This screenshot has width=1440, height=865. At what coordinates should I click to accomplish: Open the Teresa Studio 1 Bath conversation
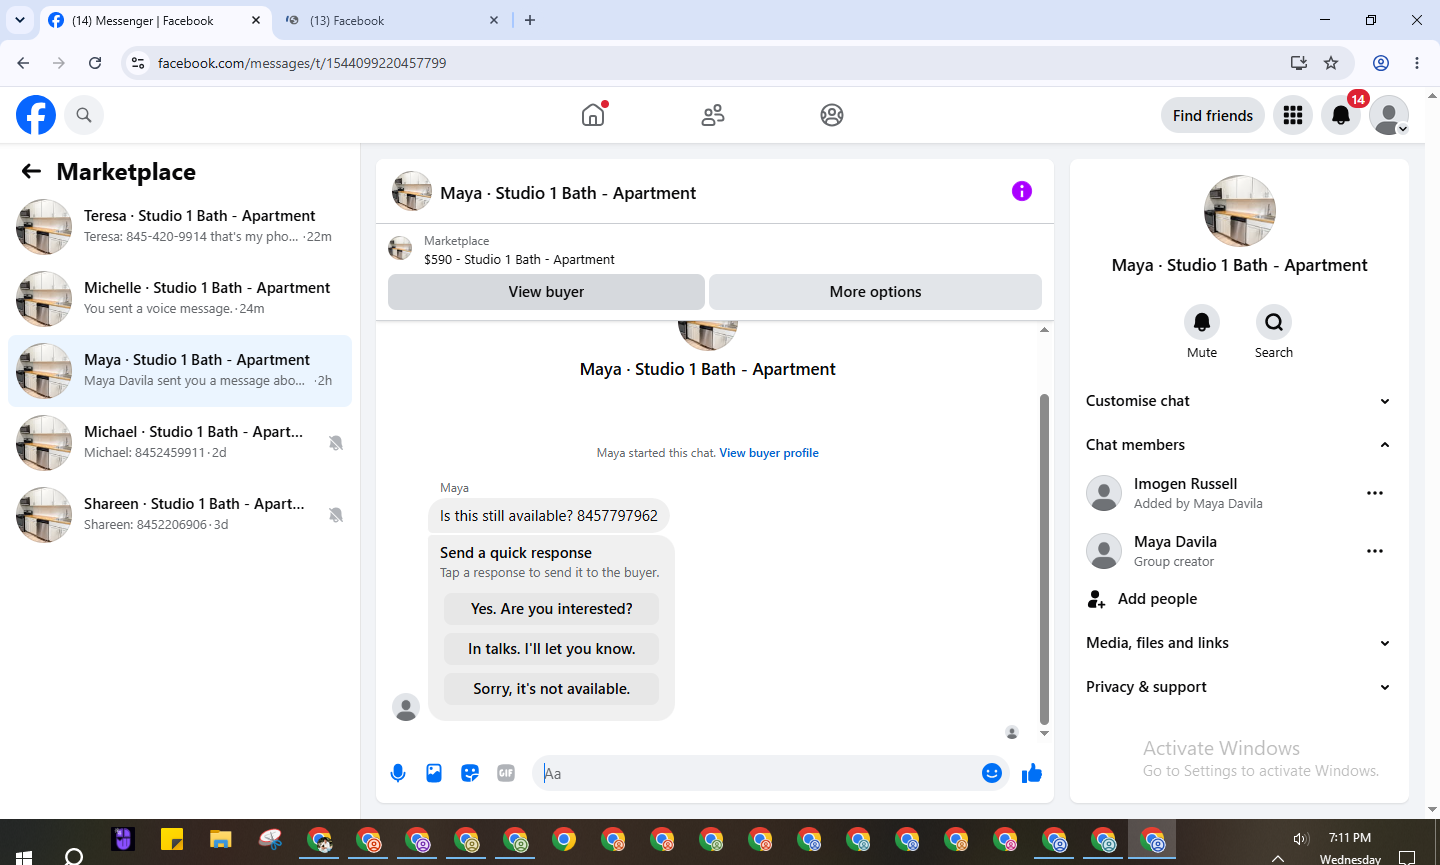pos(180,227)
